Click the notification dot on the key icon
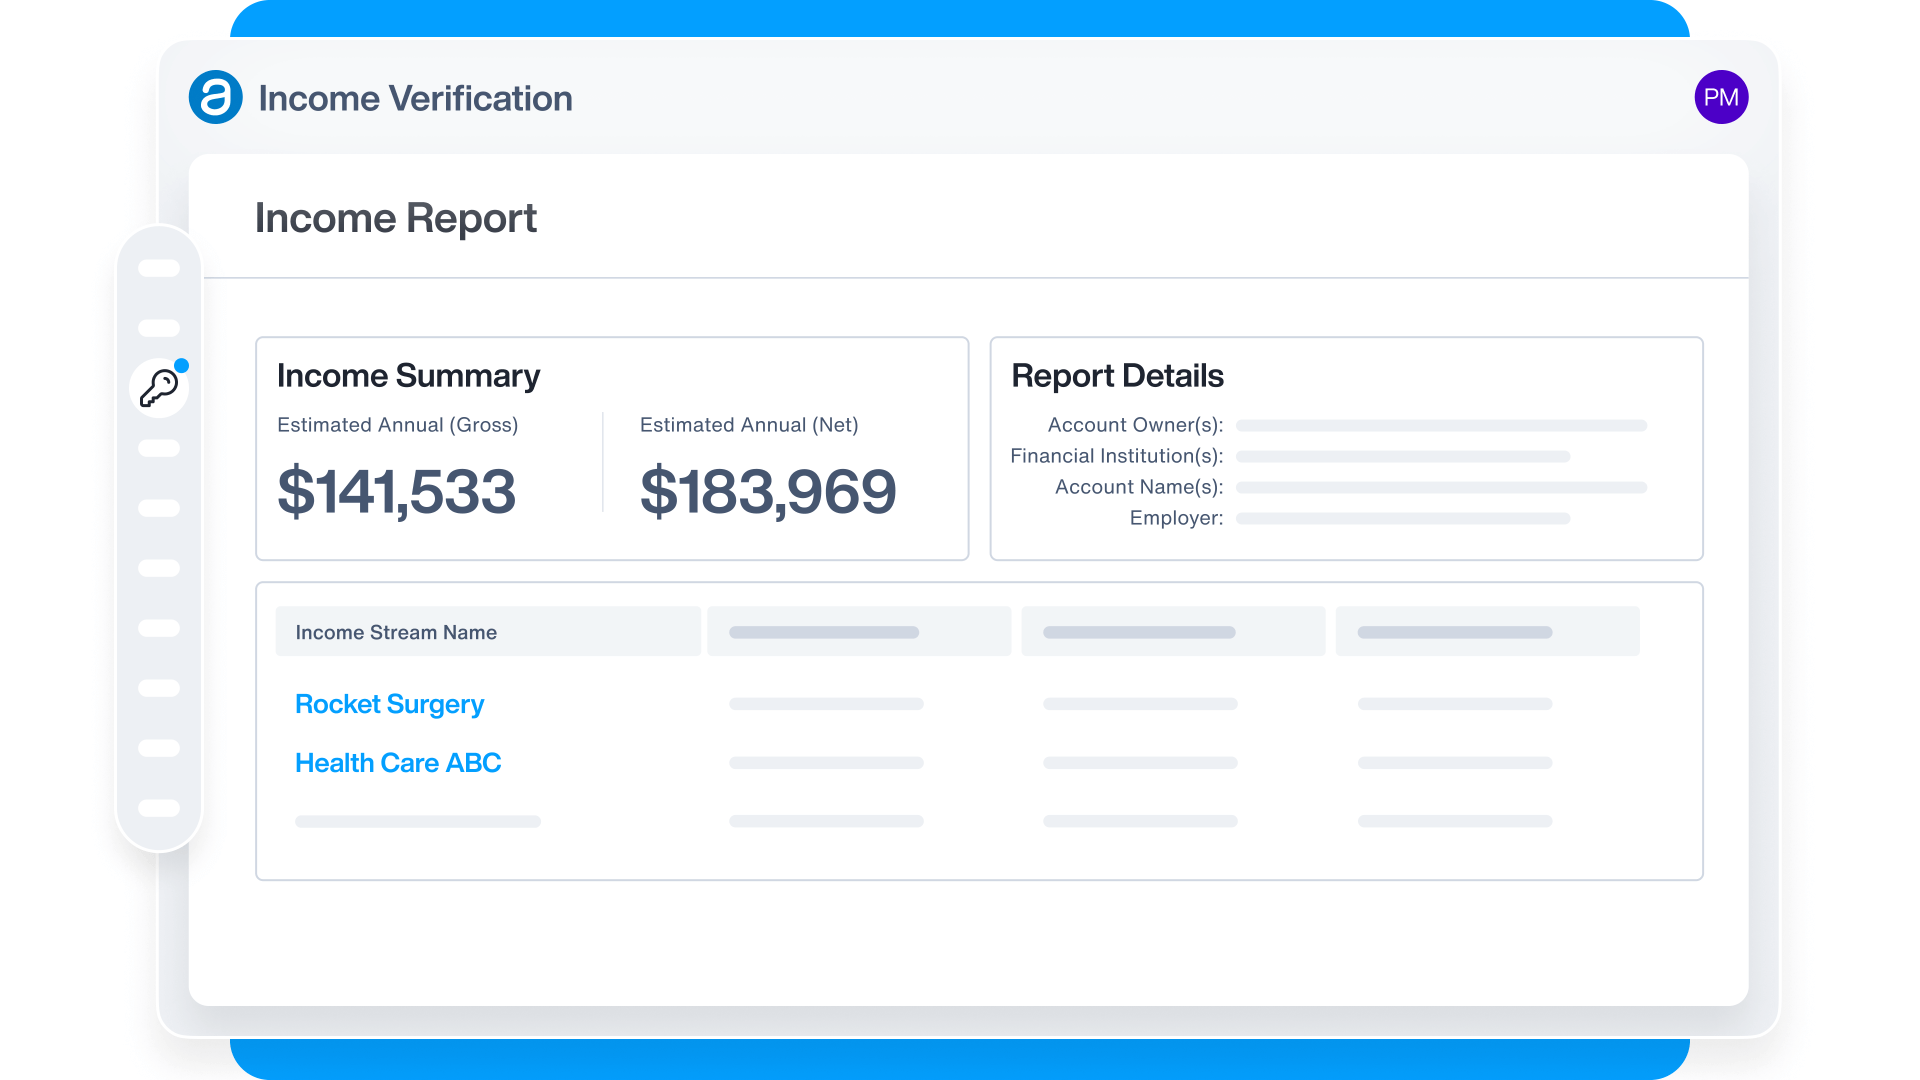This screenshot has width=1920, height=1080. [181, 364]
